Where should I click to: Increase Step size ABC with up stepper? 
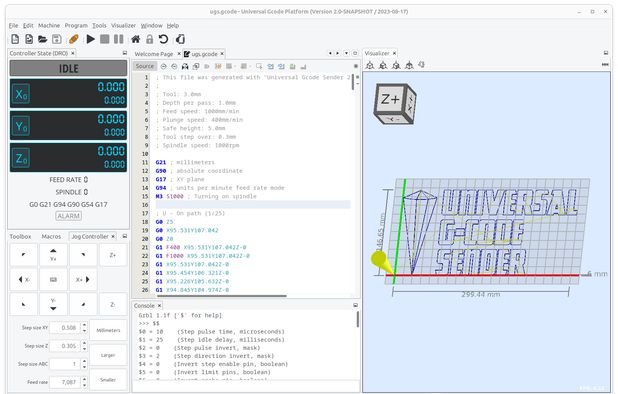click(84, 361)
